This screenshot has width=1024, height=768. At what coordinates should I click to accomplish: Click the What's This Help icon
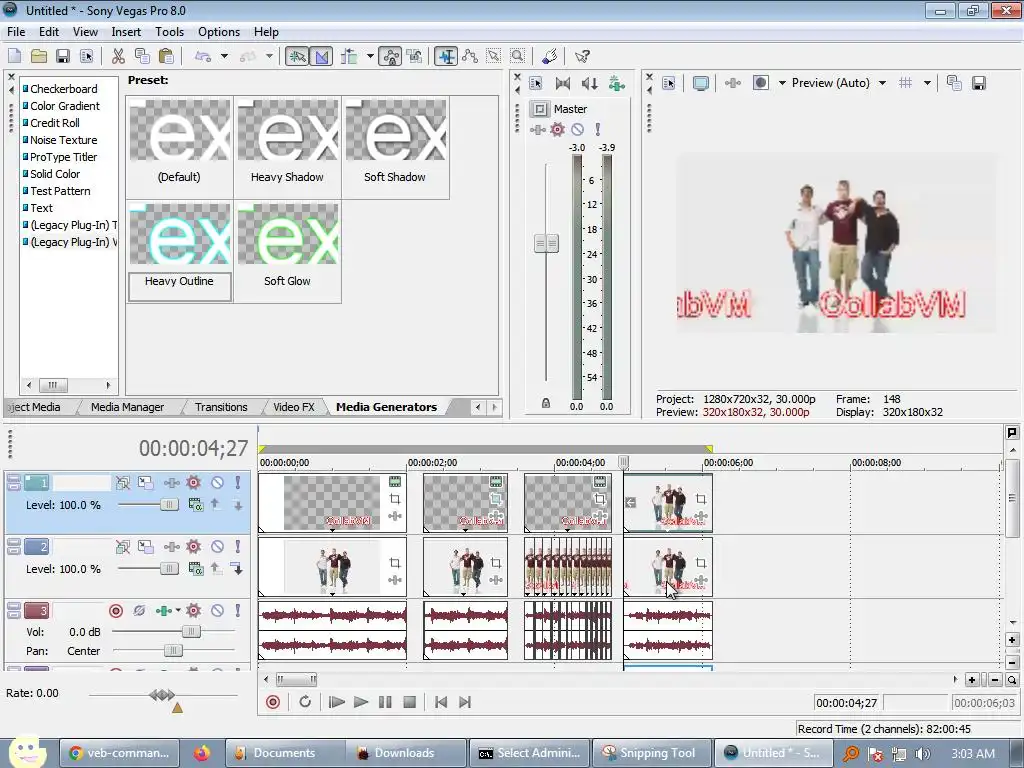click(x=582, y=56)
